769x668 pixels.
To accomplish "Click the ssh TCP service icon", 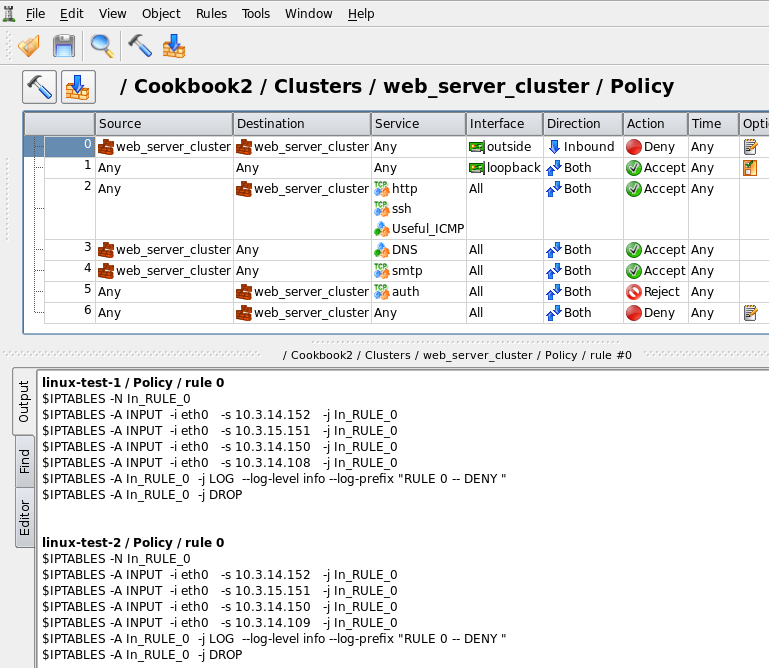I will point(382,208).
